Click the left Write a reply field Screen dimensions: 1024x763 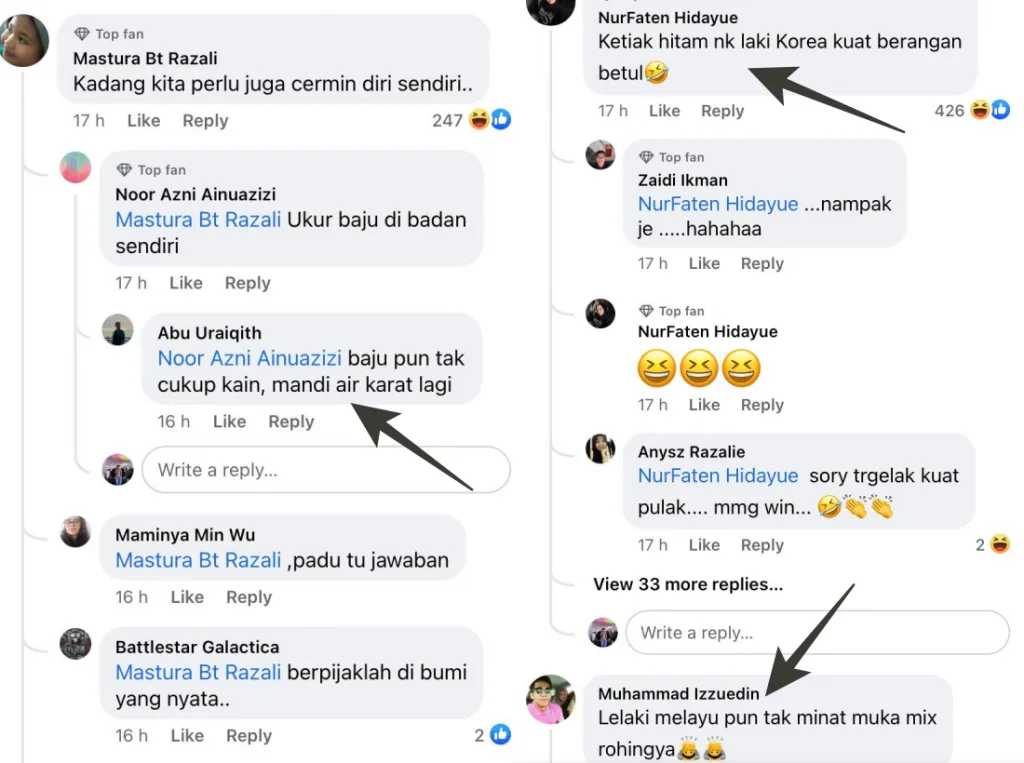[325, 470]
